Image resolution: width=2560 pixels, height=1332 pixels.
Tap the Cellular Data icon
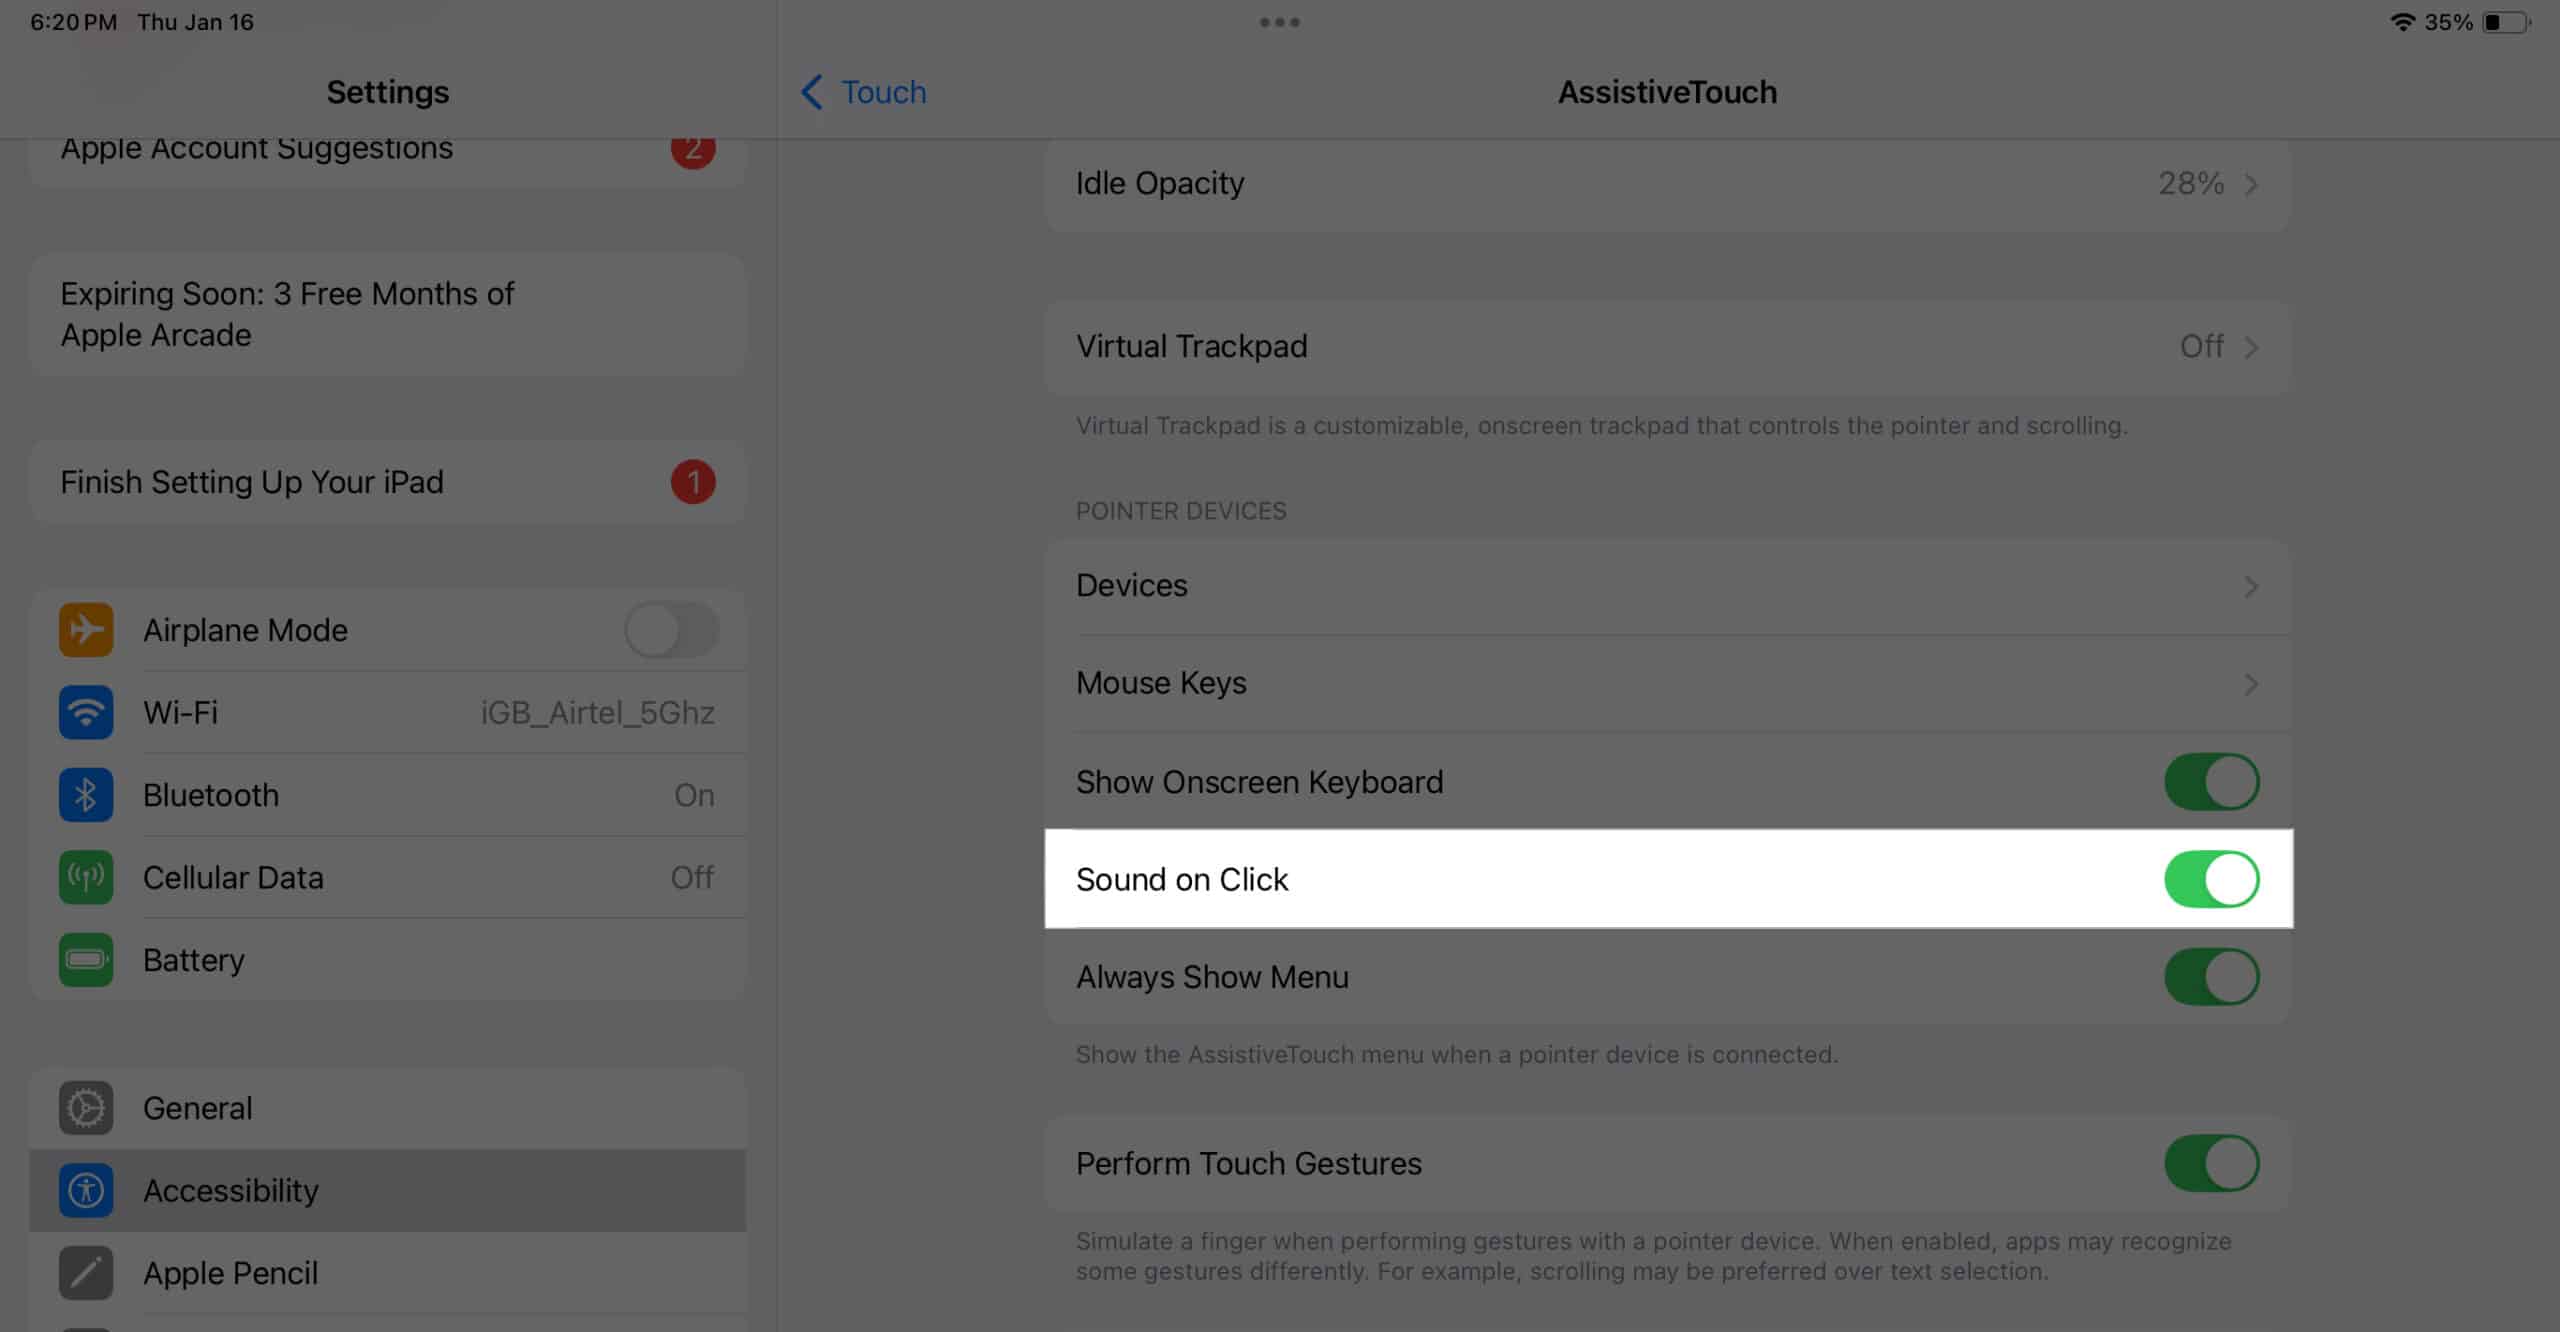click(86, 877)
